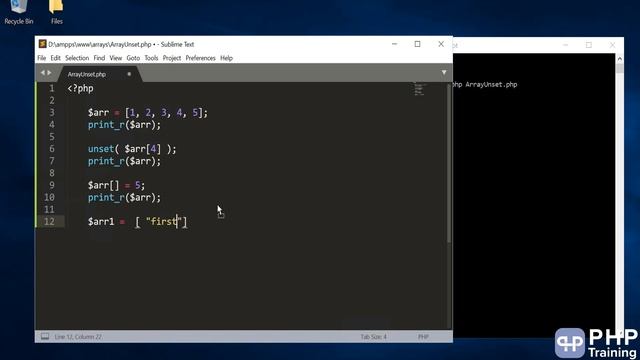
Task: Change the PHP syntax selector in status bar
Action: pos(423,337)
